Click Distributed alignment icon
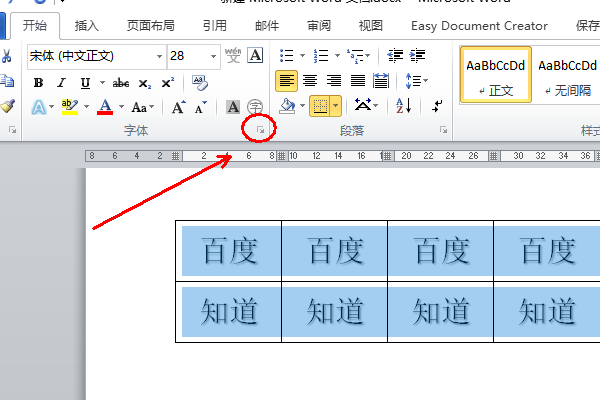This screenshot has height=400, width=600. coord(381,81)
